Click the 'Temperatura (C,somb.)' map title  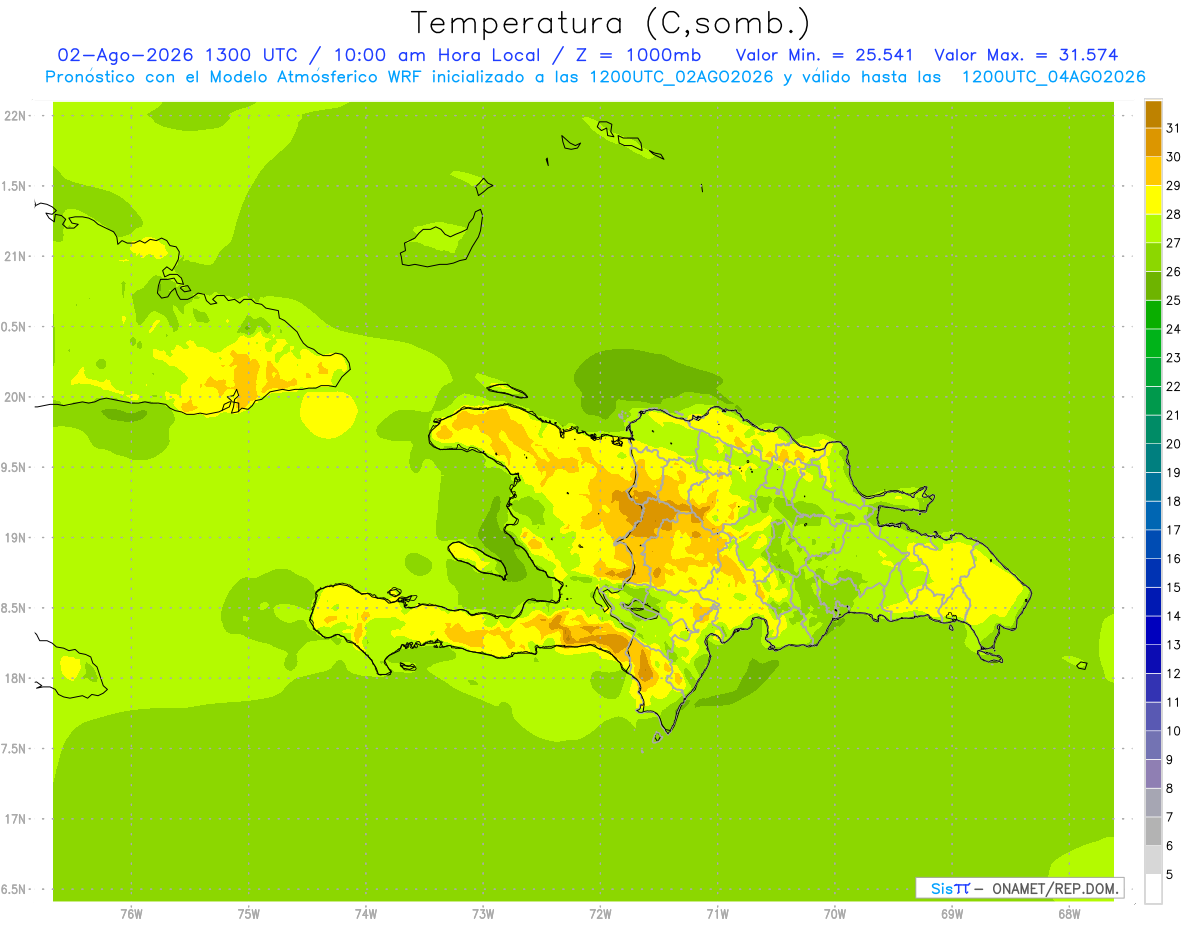coord(610,23)
